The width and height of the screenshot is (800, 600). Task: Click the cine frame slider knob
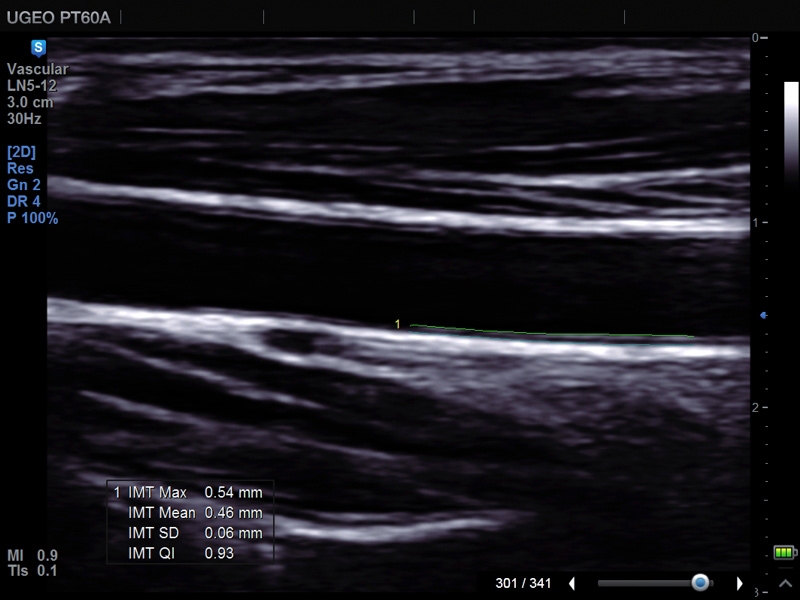click(x=700, y=582)
